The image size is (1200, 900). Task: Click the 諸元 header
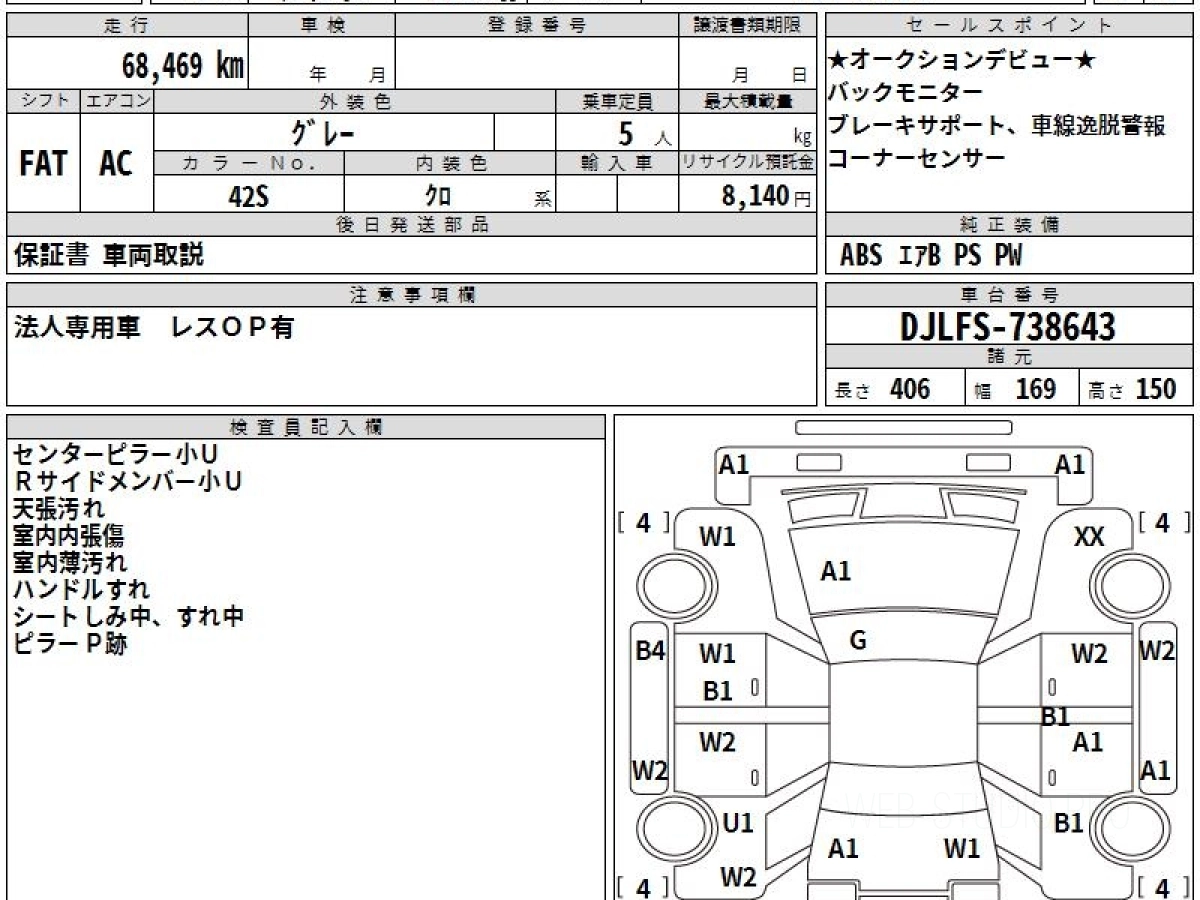[x=1009, y=357]
